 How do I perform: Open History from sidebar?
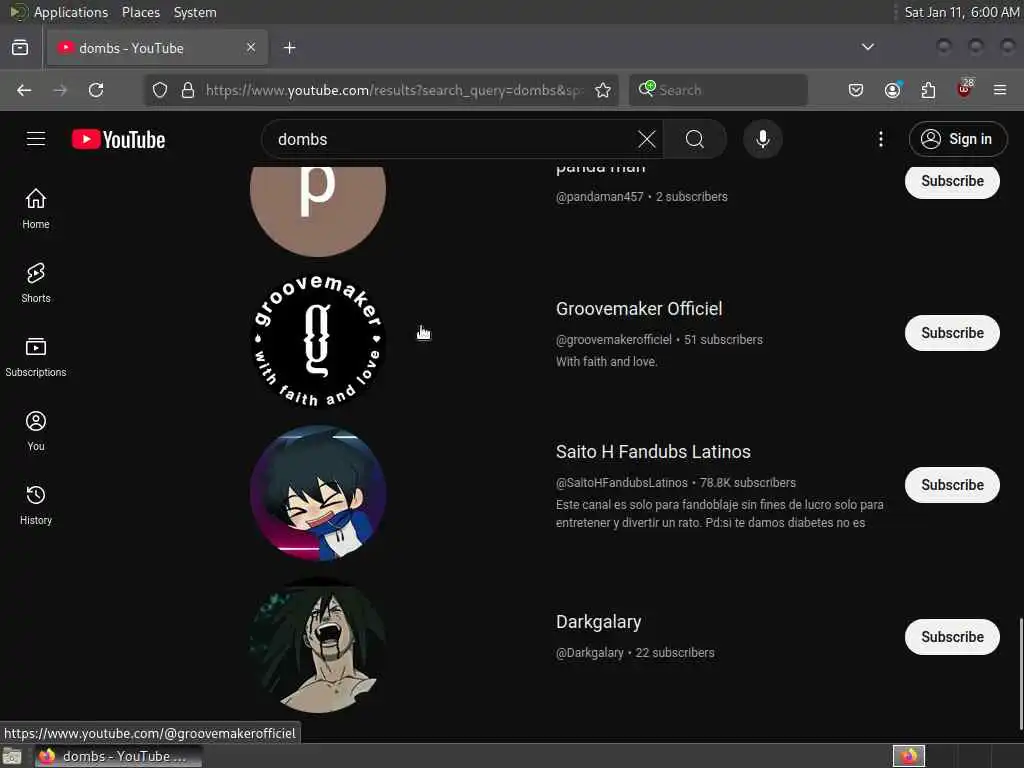(36, 505)
